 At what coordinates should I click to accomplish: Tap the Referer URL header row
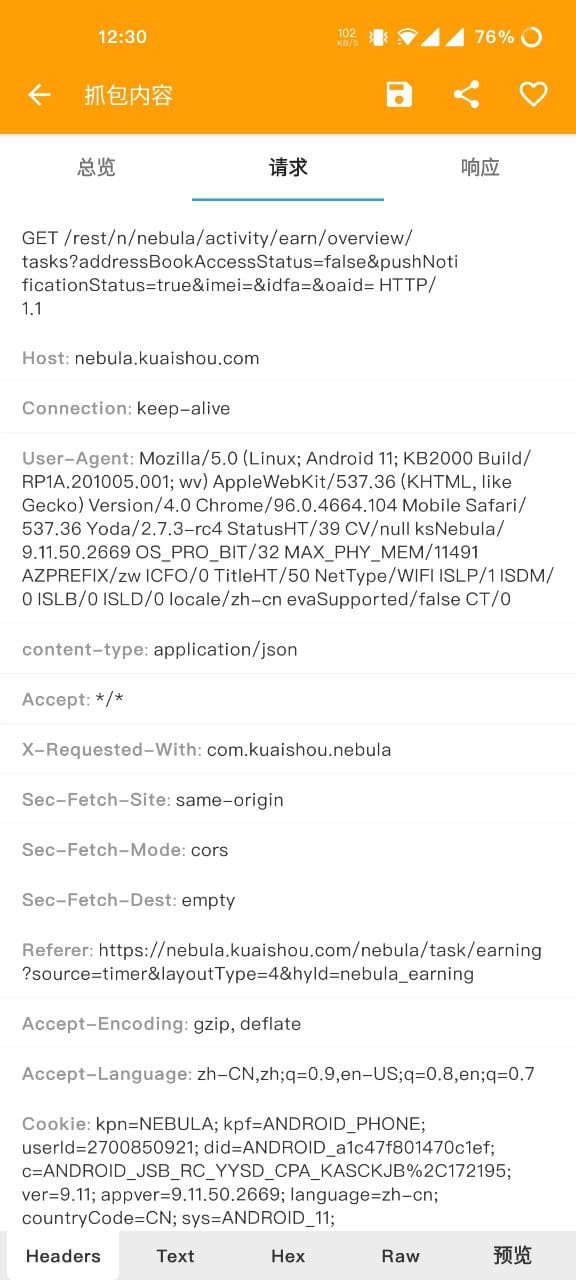(288, 962)
